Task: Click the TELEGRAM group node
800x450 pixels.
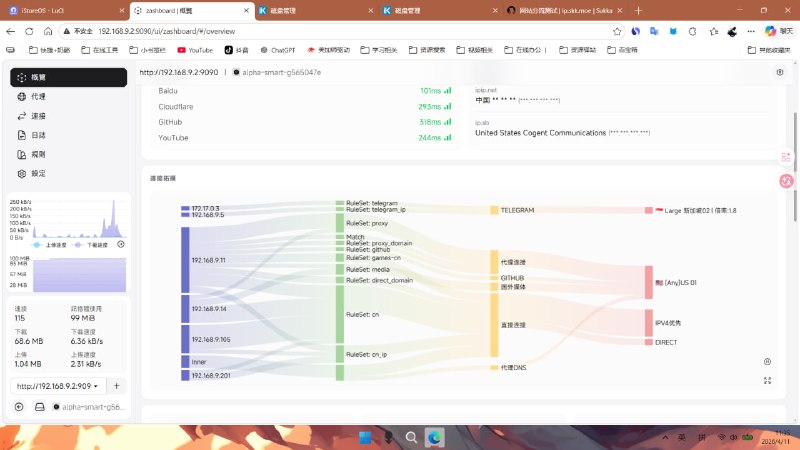Action: (494, 210)
